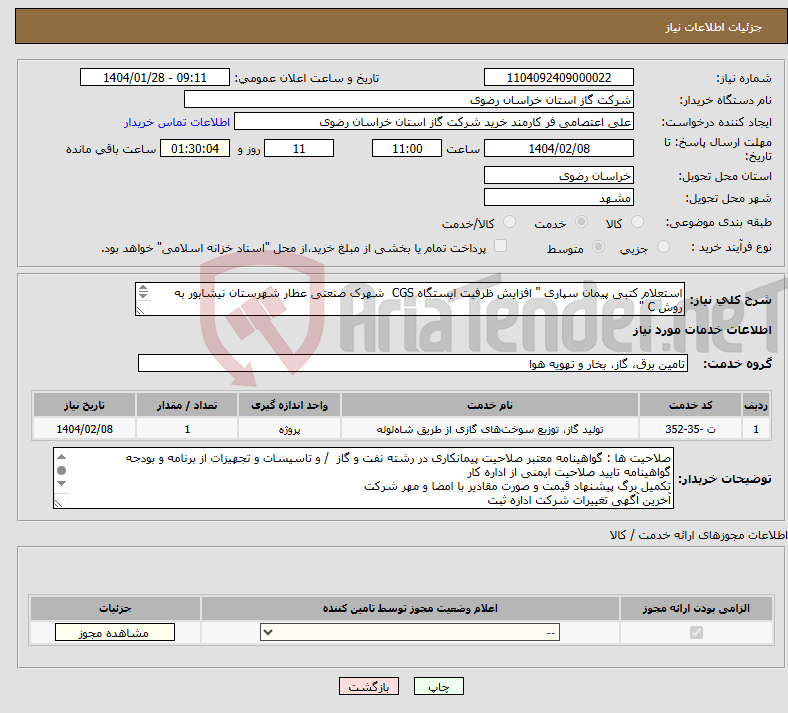
Task: Click the response deadline date 1404/02/08 field
Action: [558, 148]
